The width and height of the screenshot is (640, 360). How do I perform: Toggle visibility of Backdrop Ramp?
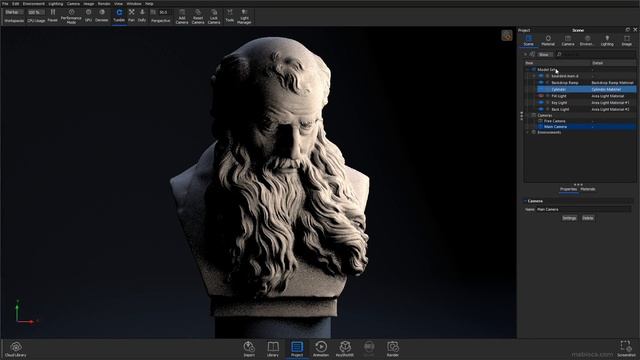point(541,82)
